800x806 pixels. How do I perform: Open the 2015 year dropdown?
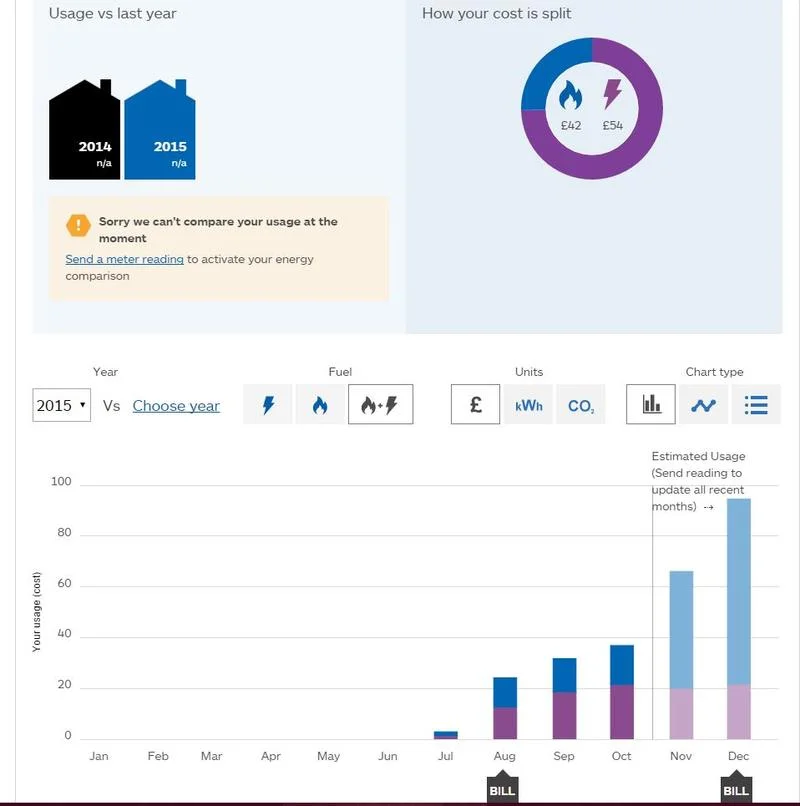coord(62,406)
